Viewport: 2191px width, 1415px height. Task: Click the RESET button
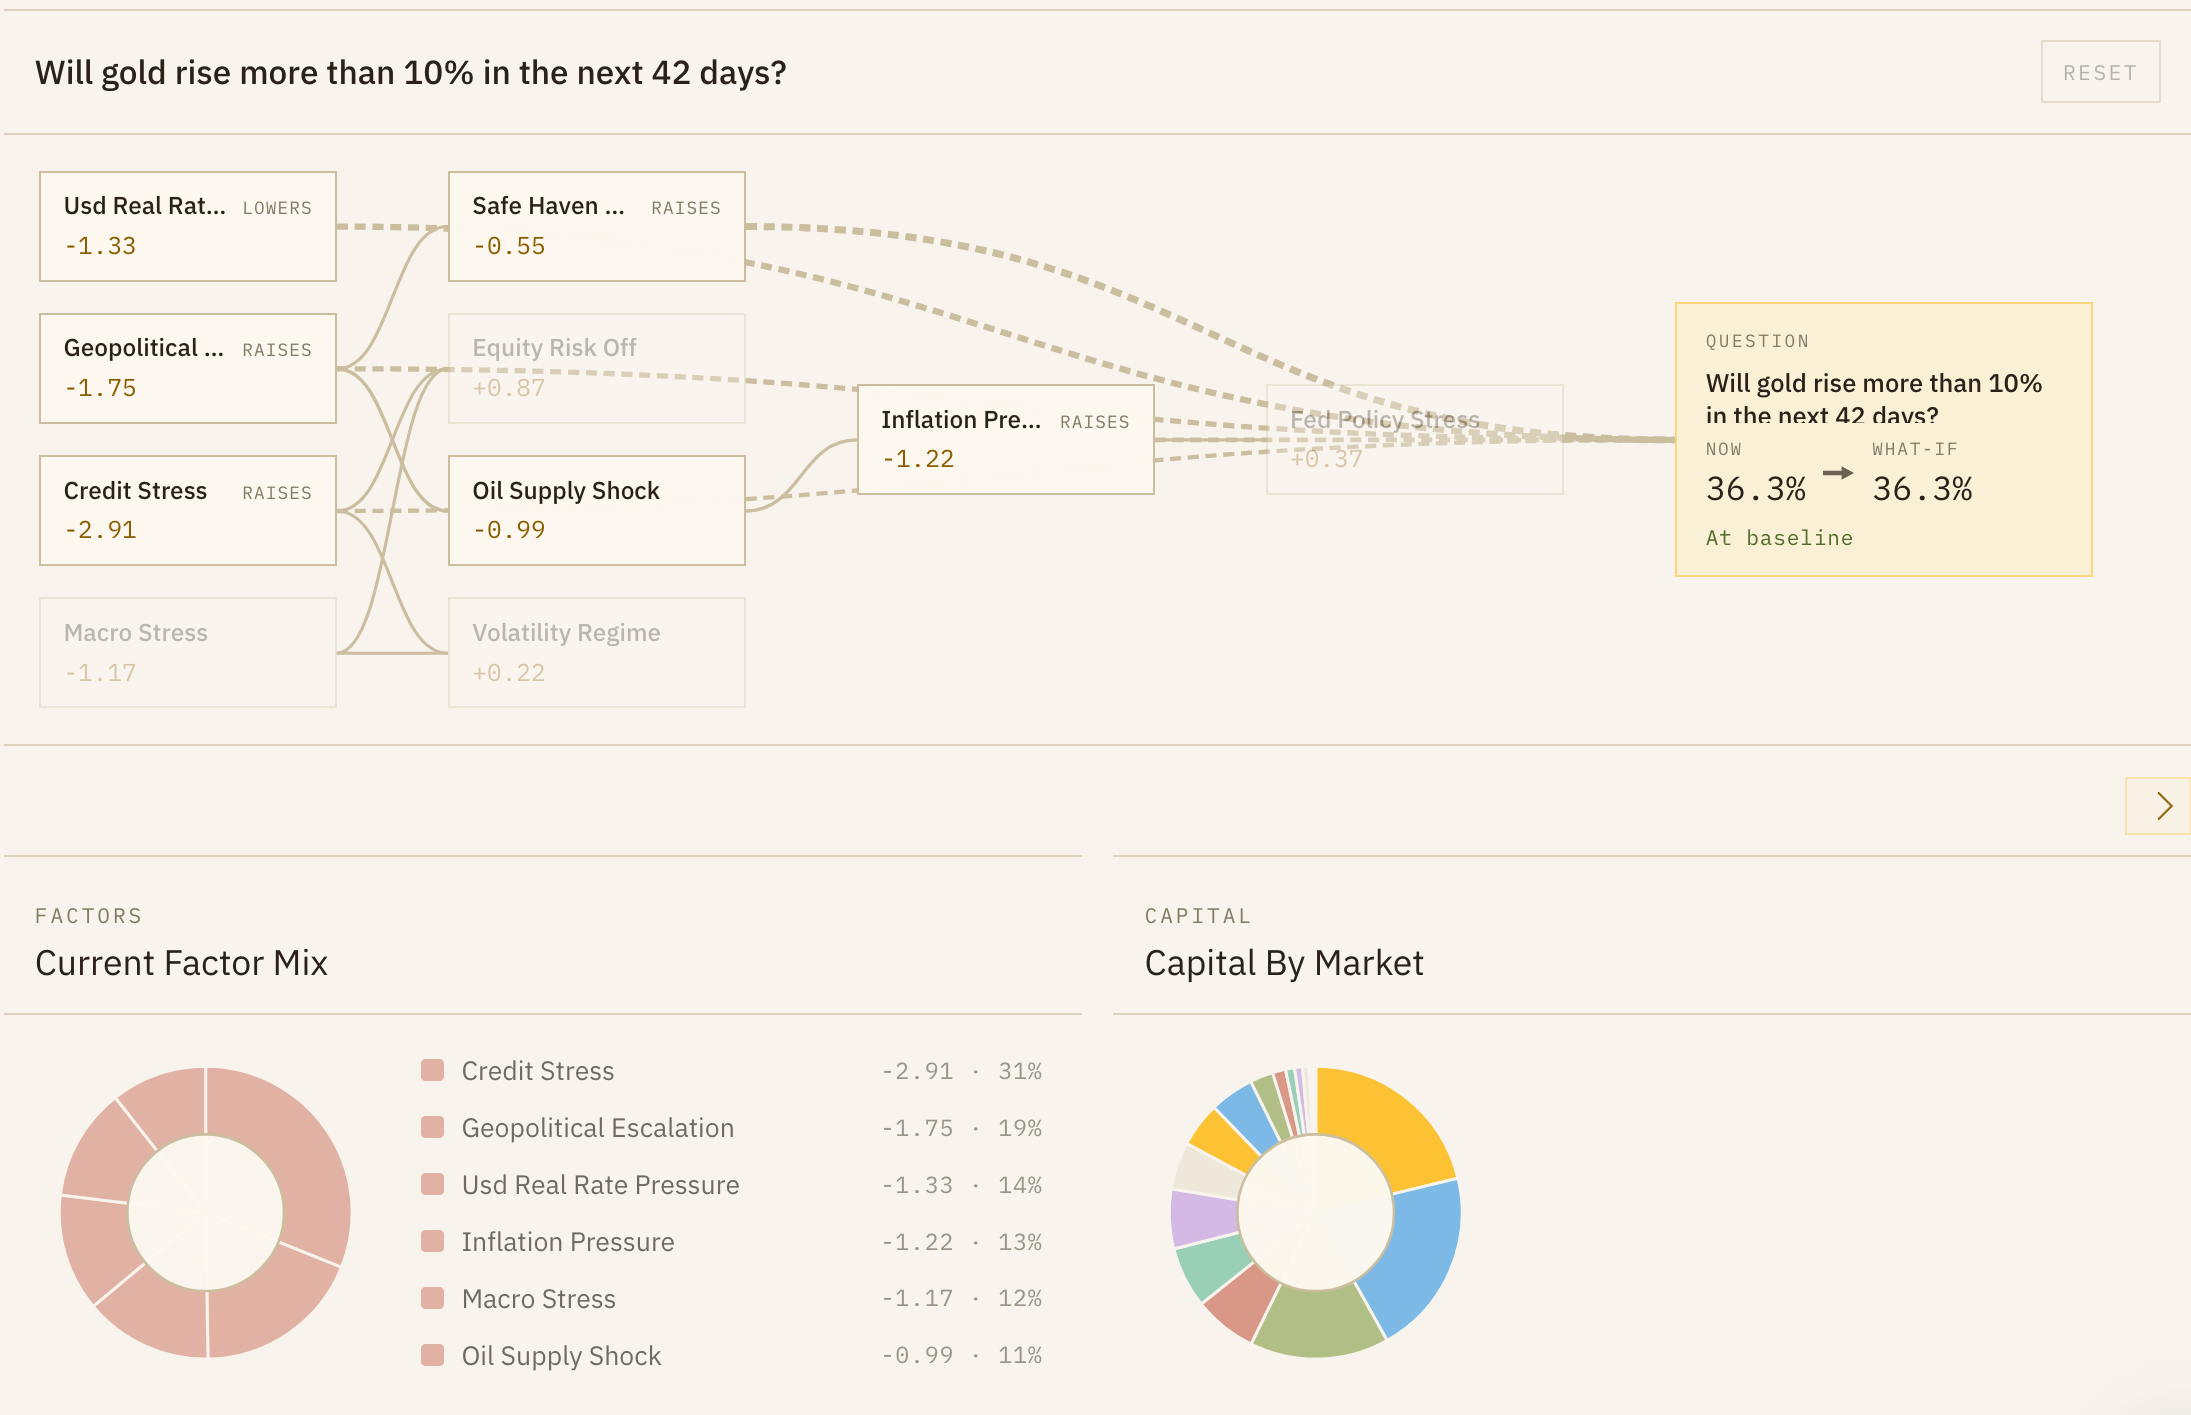tap(2100, 72)
